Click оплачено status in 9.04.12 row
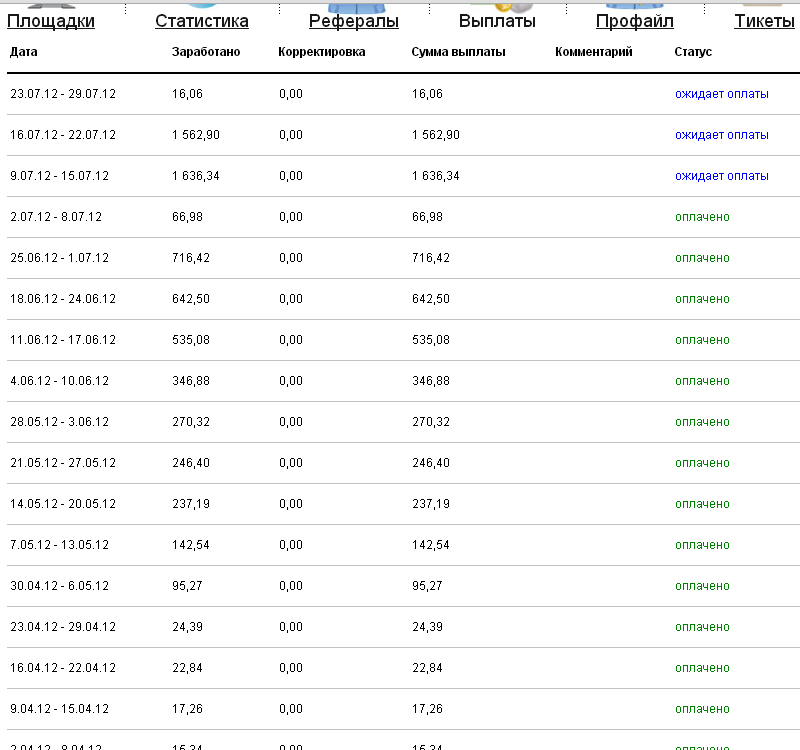800x750 pixels. click(x=703, y=709)
